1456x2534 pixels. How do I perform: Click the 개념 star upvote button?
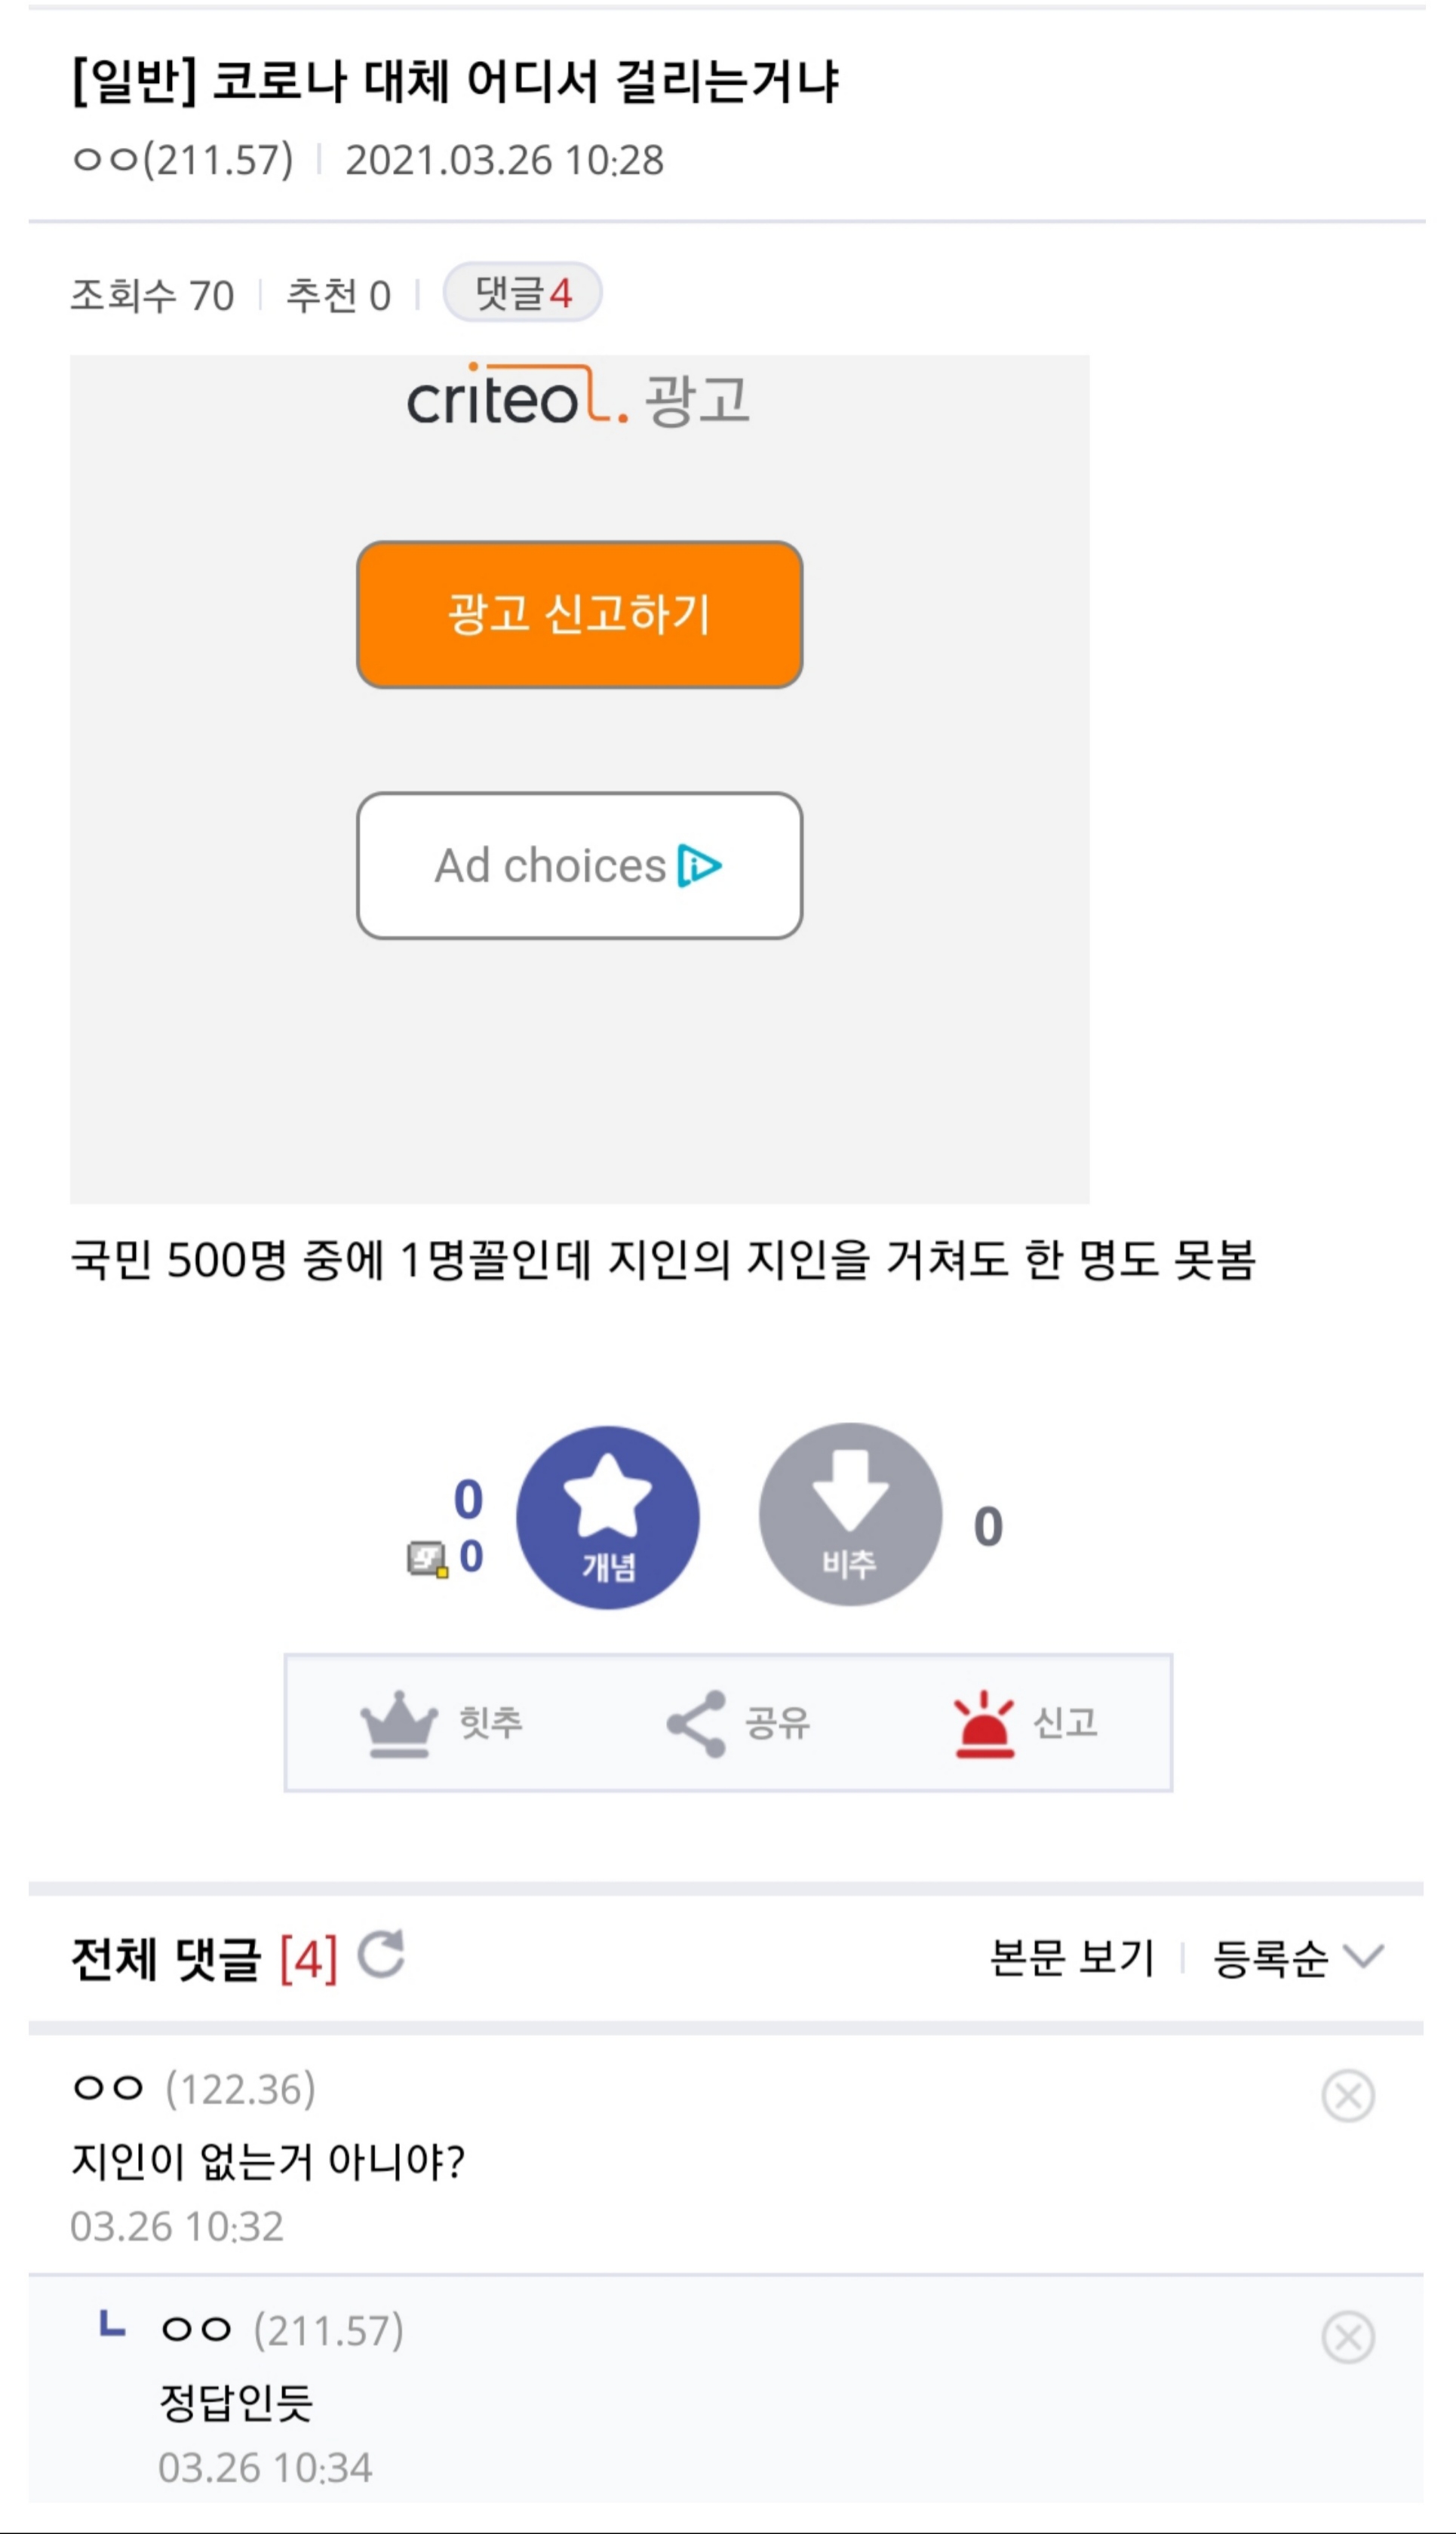click(x=607, y=1517)
